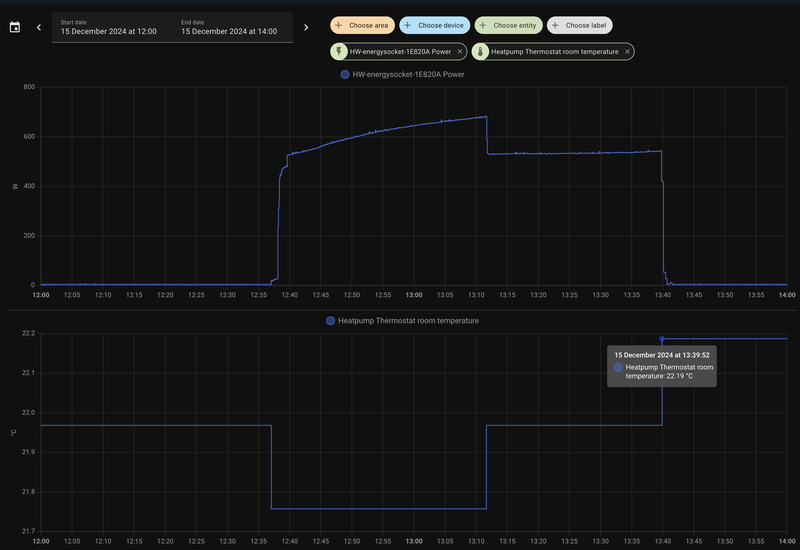Click the 22.2 value on temperature axis
Image resolution: width=800 pixels, height=550 pixels.
pyautogui.click(x=28, y=333)
